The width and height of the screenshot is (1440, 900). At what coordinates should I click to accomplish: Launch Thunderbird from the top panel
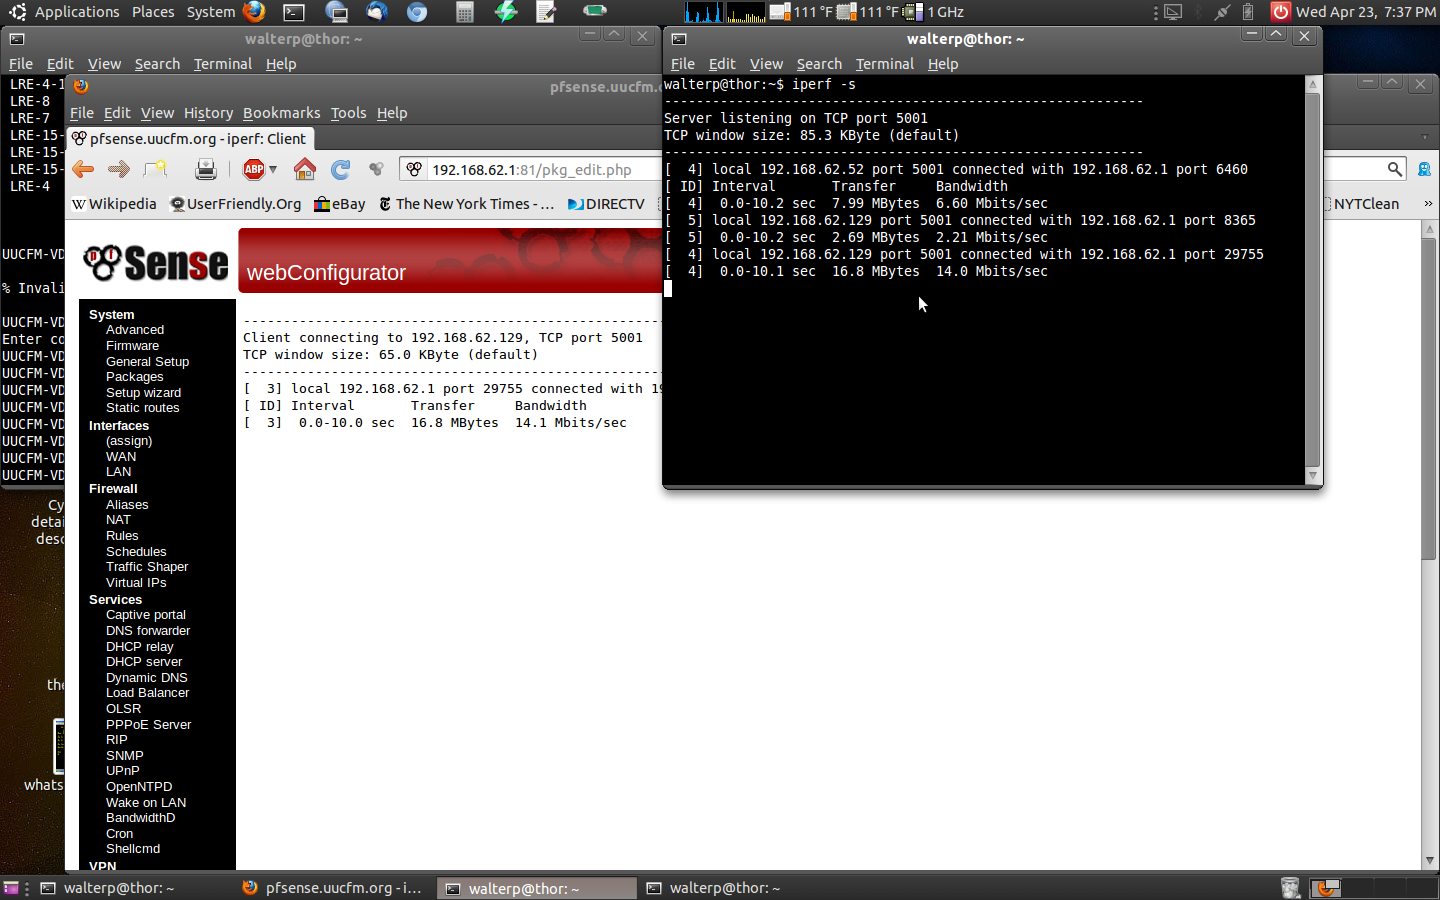(377, 12)
